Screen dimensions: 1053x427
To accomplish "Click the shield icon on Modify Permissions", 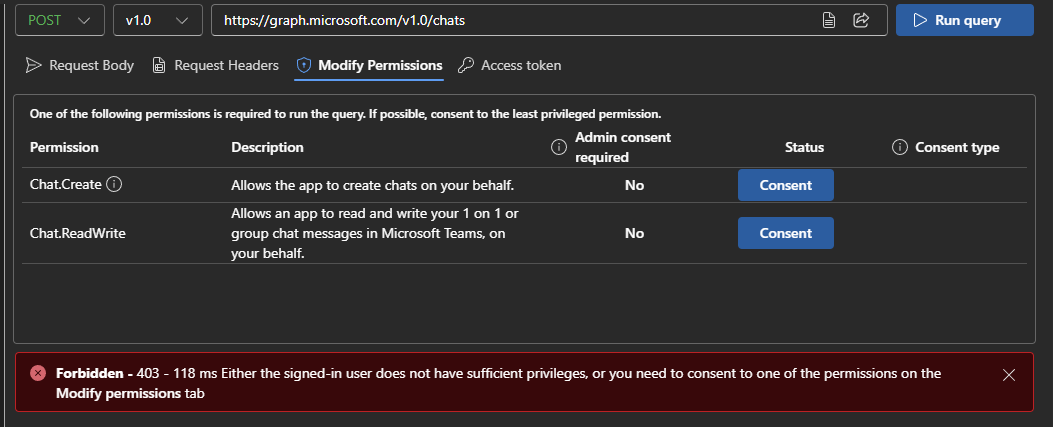I will [x=303, y=65].
